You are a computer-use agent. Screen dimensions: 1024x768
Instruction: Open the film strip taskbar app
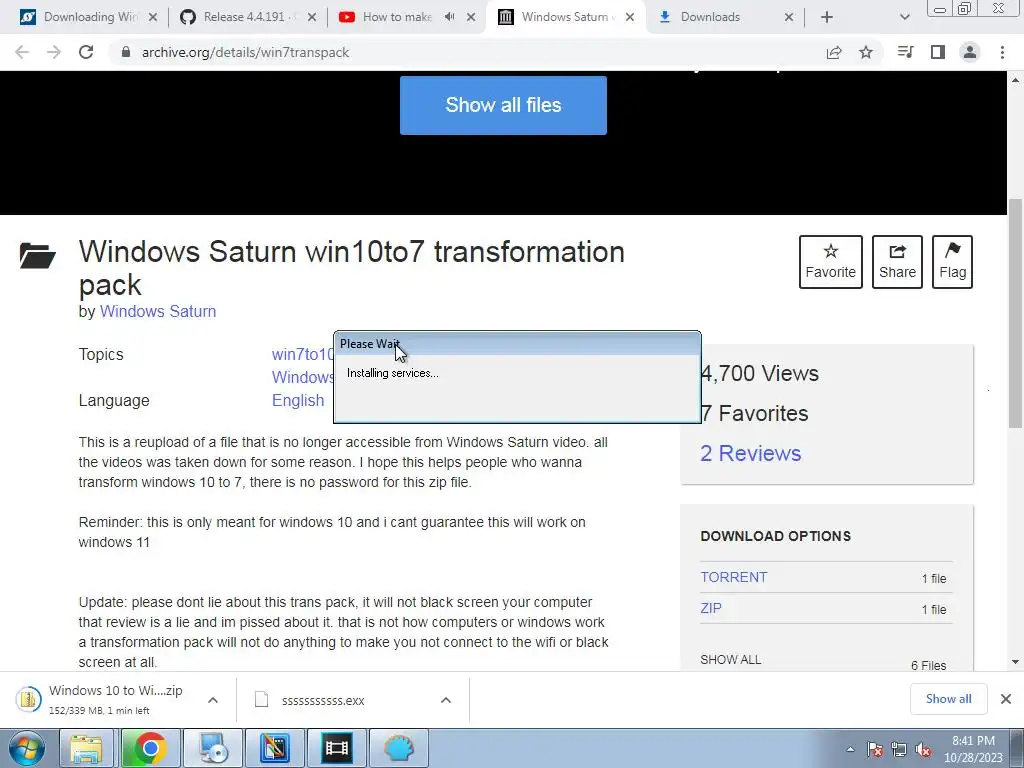(x=337, y=748)
